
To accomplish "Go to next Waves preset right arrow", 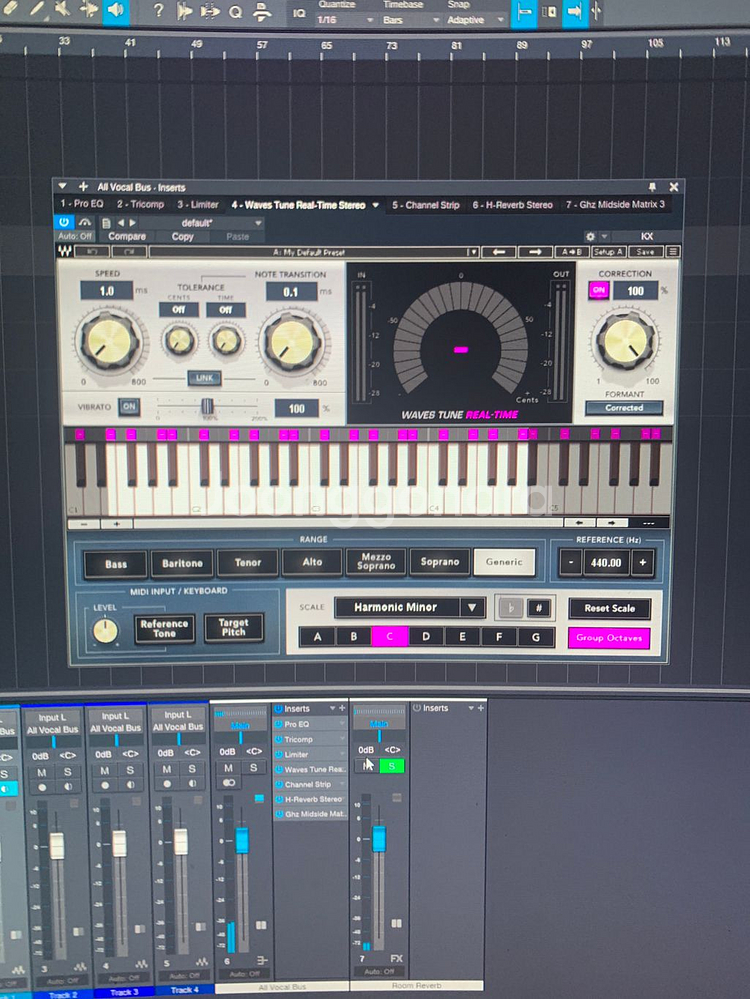I will pyautogui.click(x=535, y=252).
